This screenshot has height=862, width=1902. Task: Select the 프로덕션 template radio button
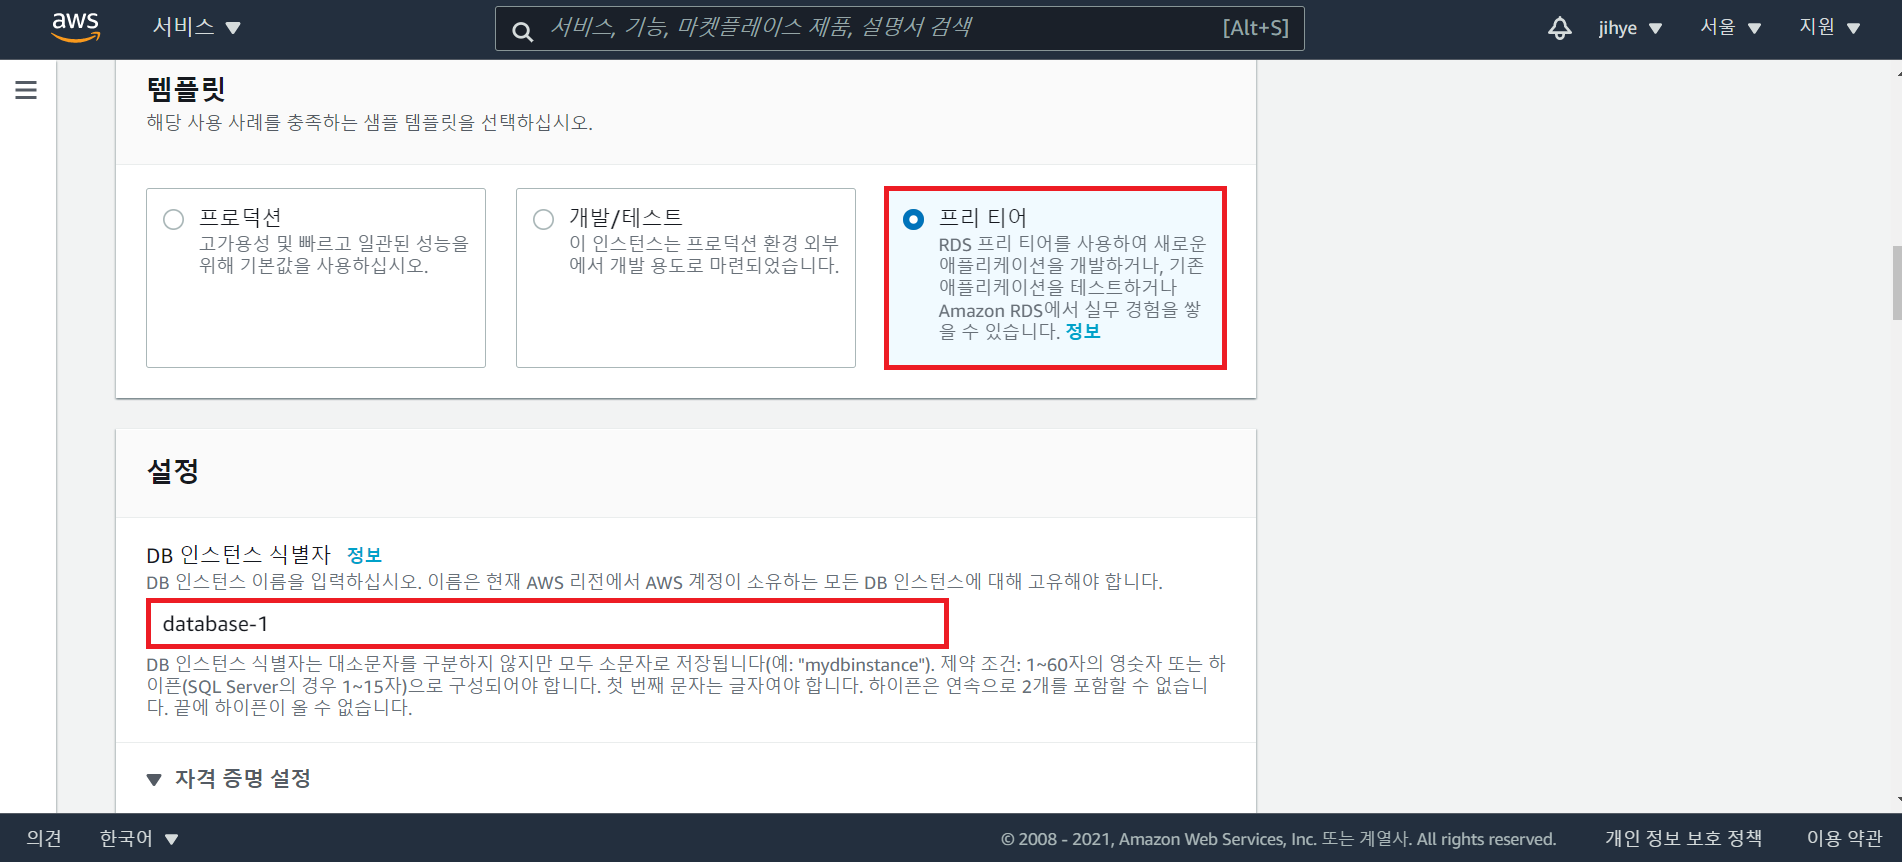(174, 219)
